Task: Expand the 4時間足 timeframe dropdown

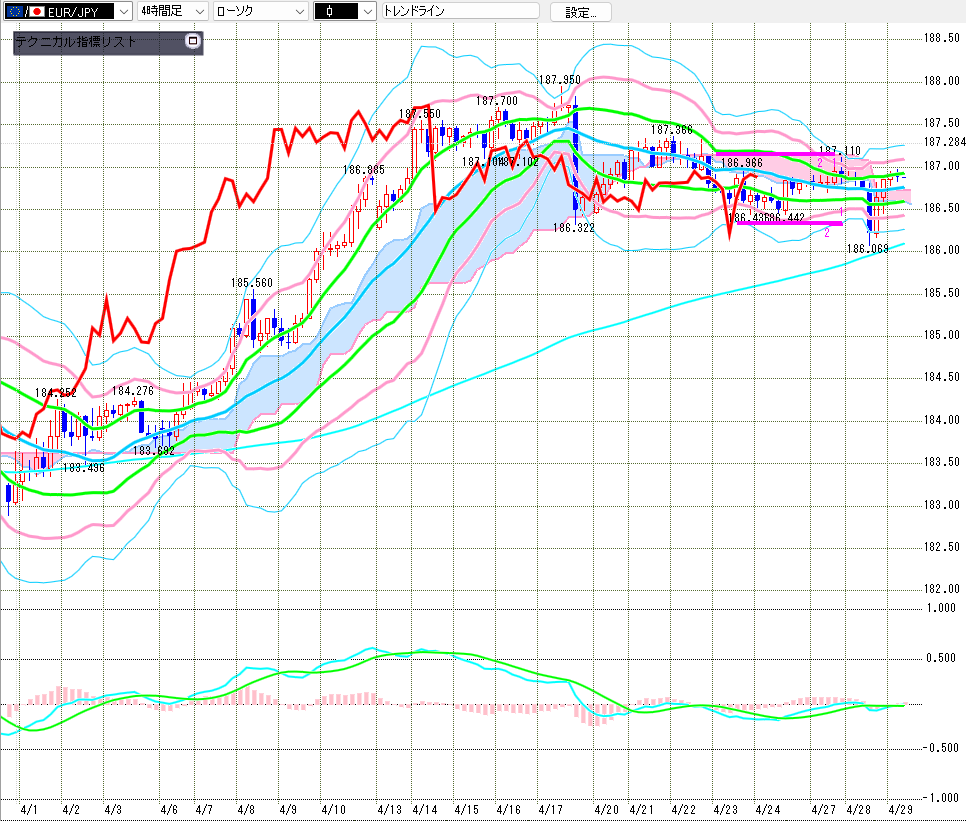Action: pyautogui.click(x=198, y=12)
